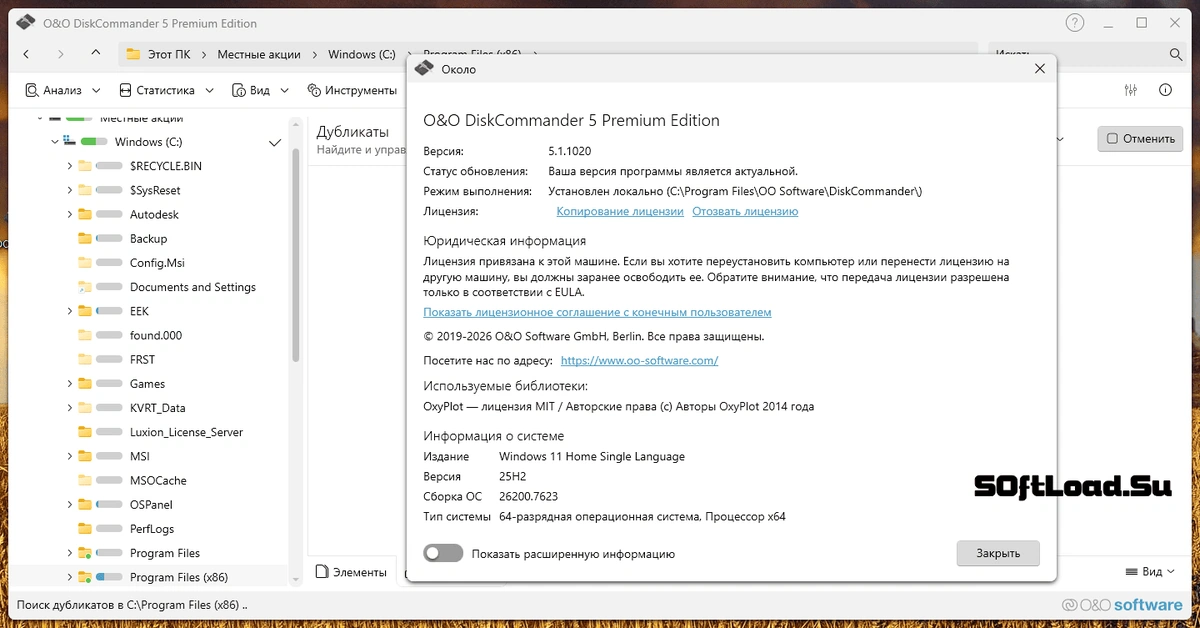Open the Анализ dropdown arrow

pyautogui.click(x=97, y=90)
